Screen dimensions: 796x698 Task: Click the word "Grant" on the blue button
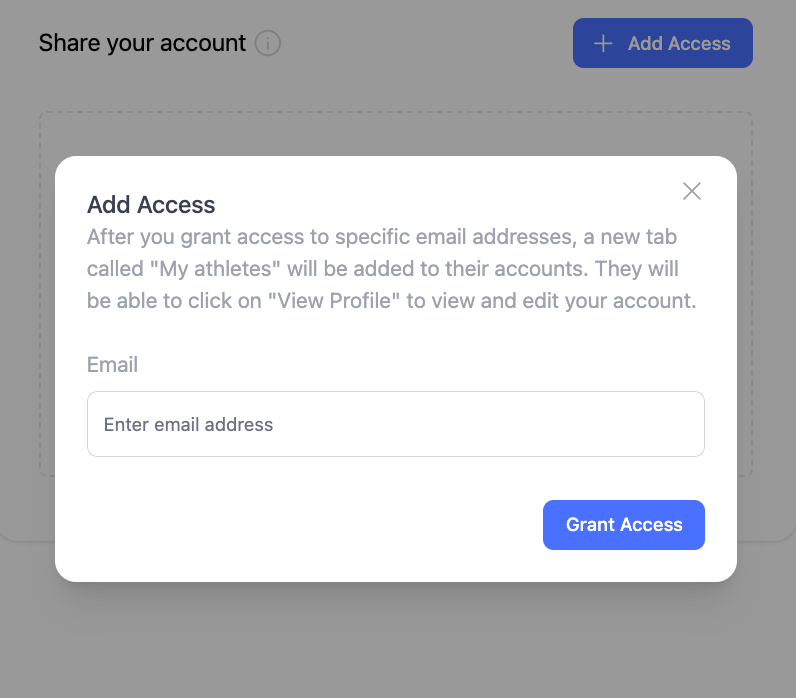tap(590, 525)
